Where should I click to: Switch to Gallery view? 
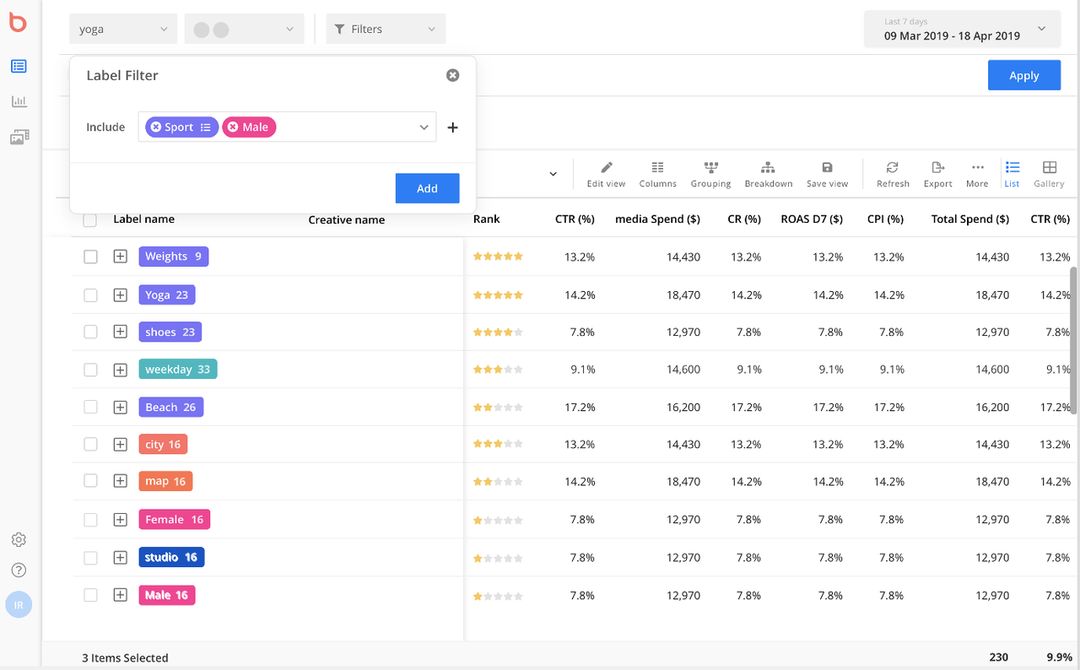(1049, 174)
